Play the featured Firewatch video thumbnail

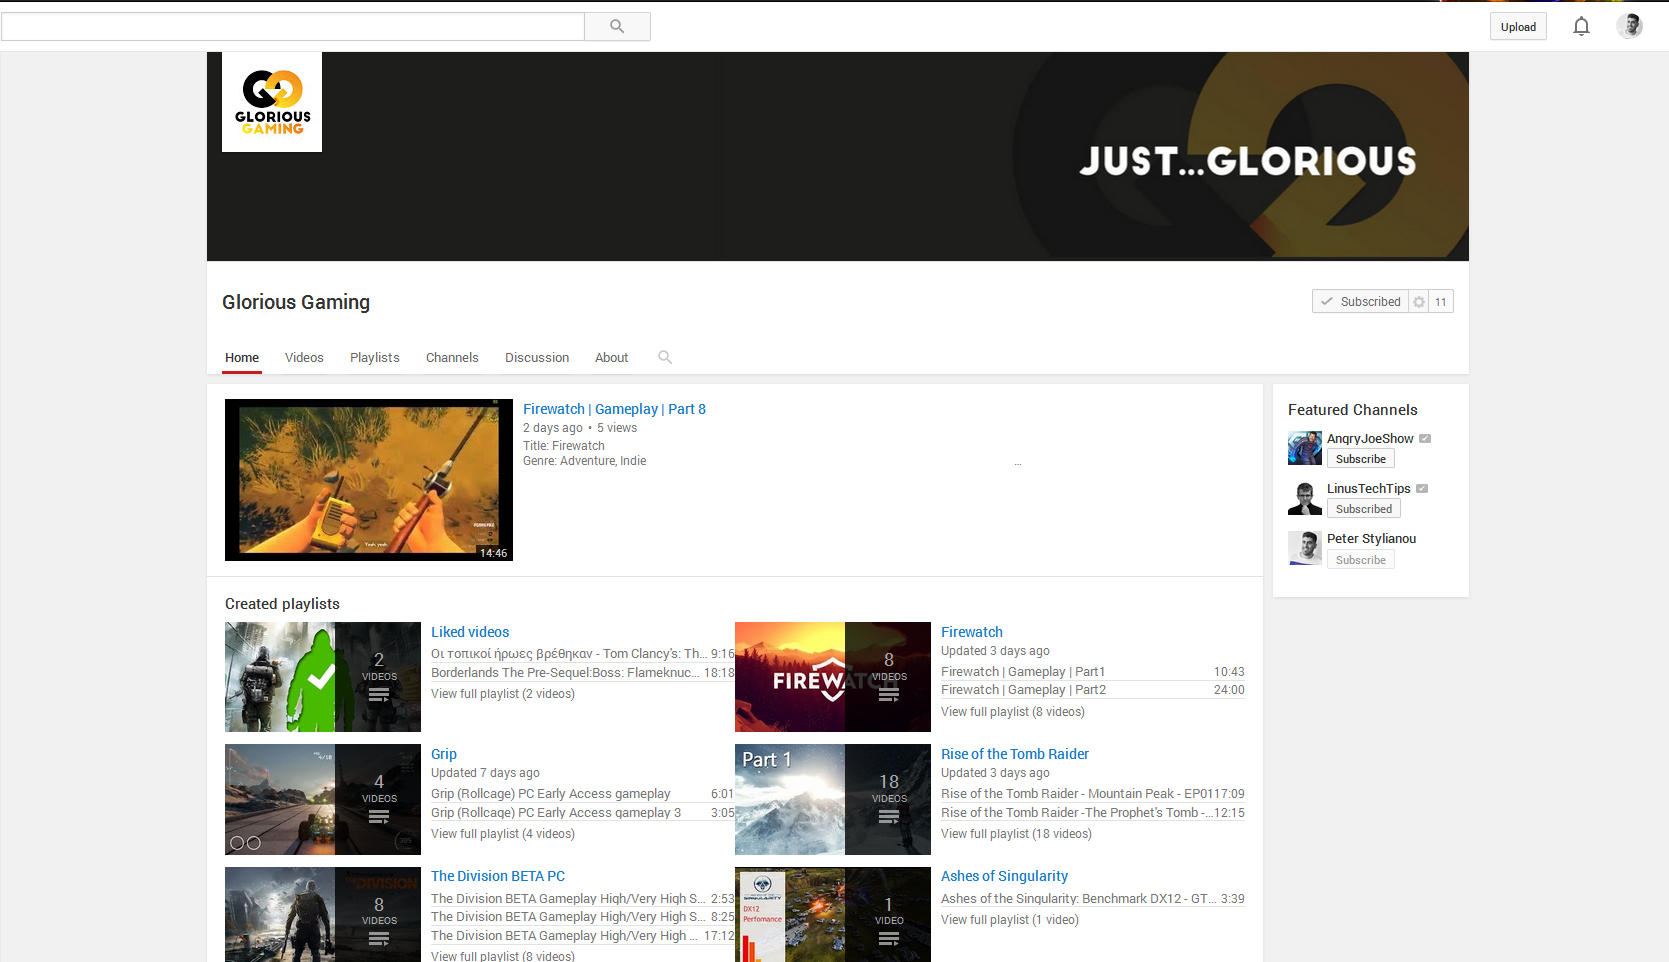tap(369, 480)
